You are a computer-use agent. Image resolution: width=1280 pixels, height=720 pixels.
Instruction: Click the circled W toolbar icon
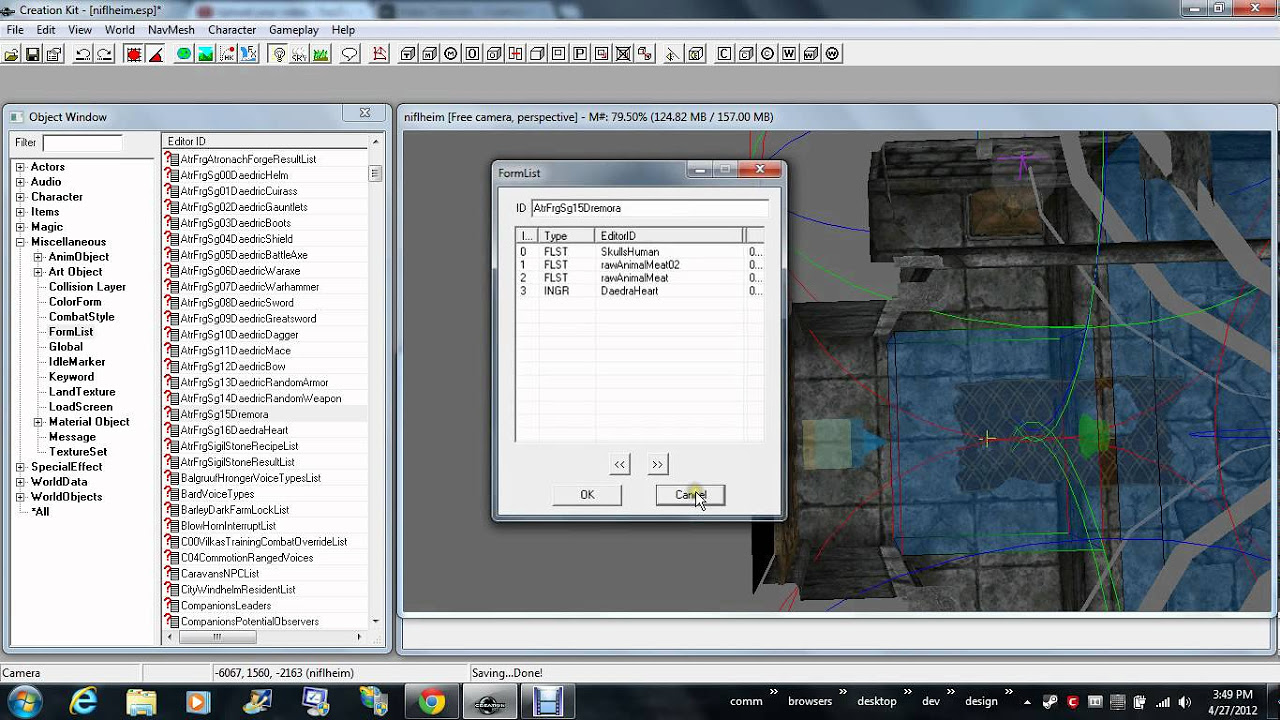point(832,54)
